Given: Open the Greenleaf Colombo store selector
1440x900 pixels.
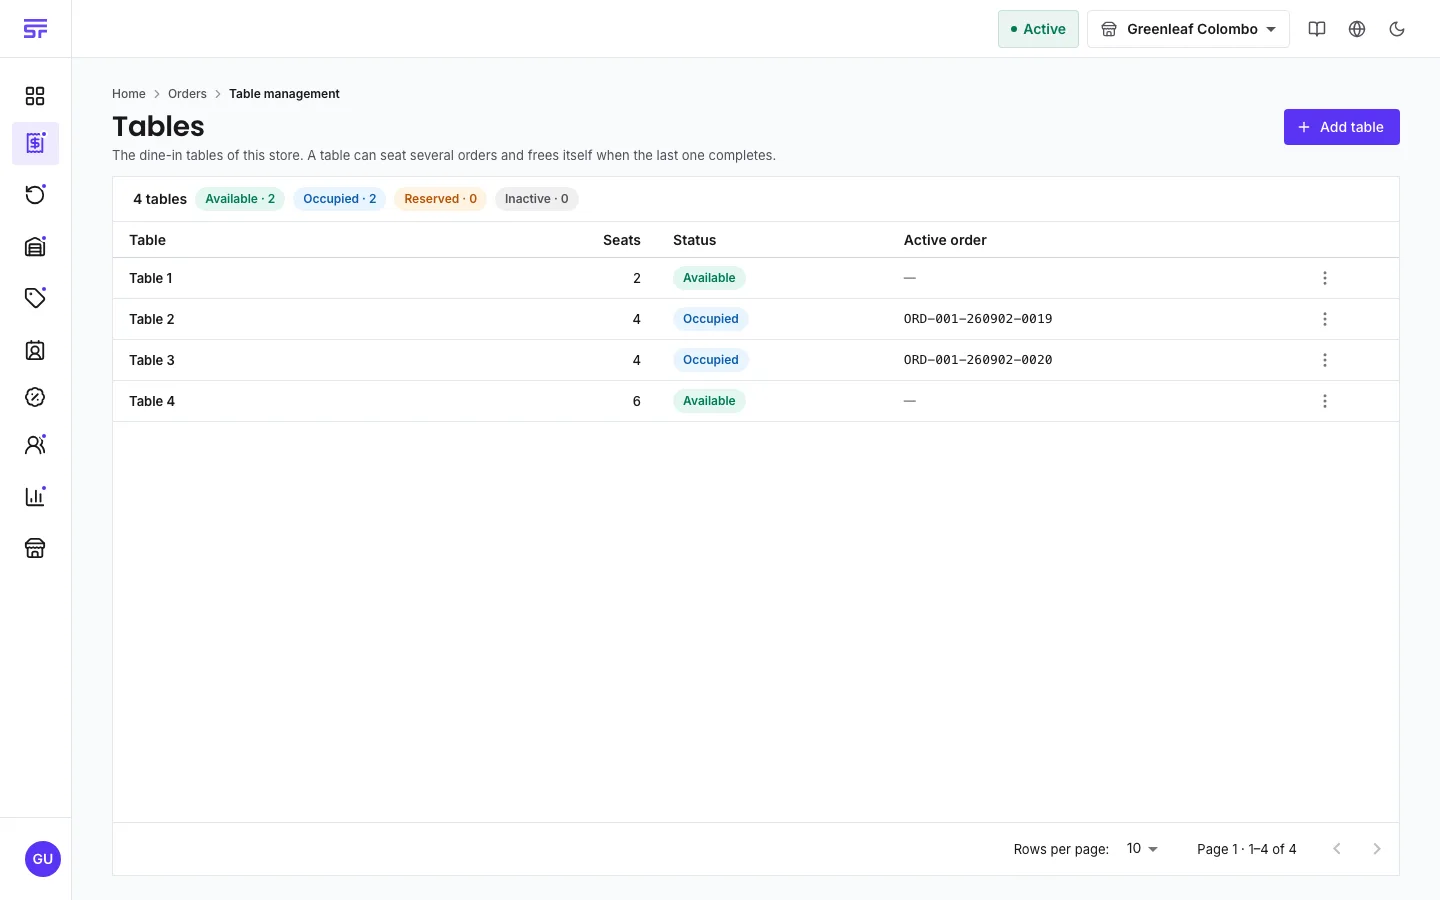Looking at the screenshot, I should coord(1188,29).
